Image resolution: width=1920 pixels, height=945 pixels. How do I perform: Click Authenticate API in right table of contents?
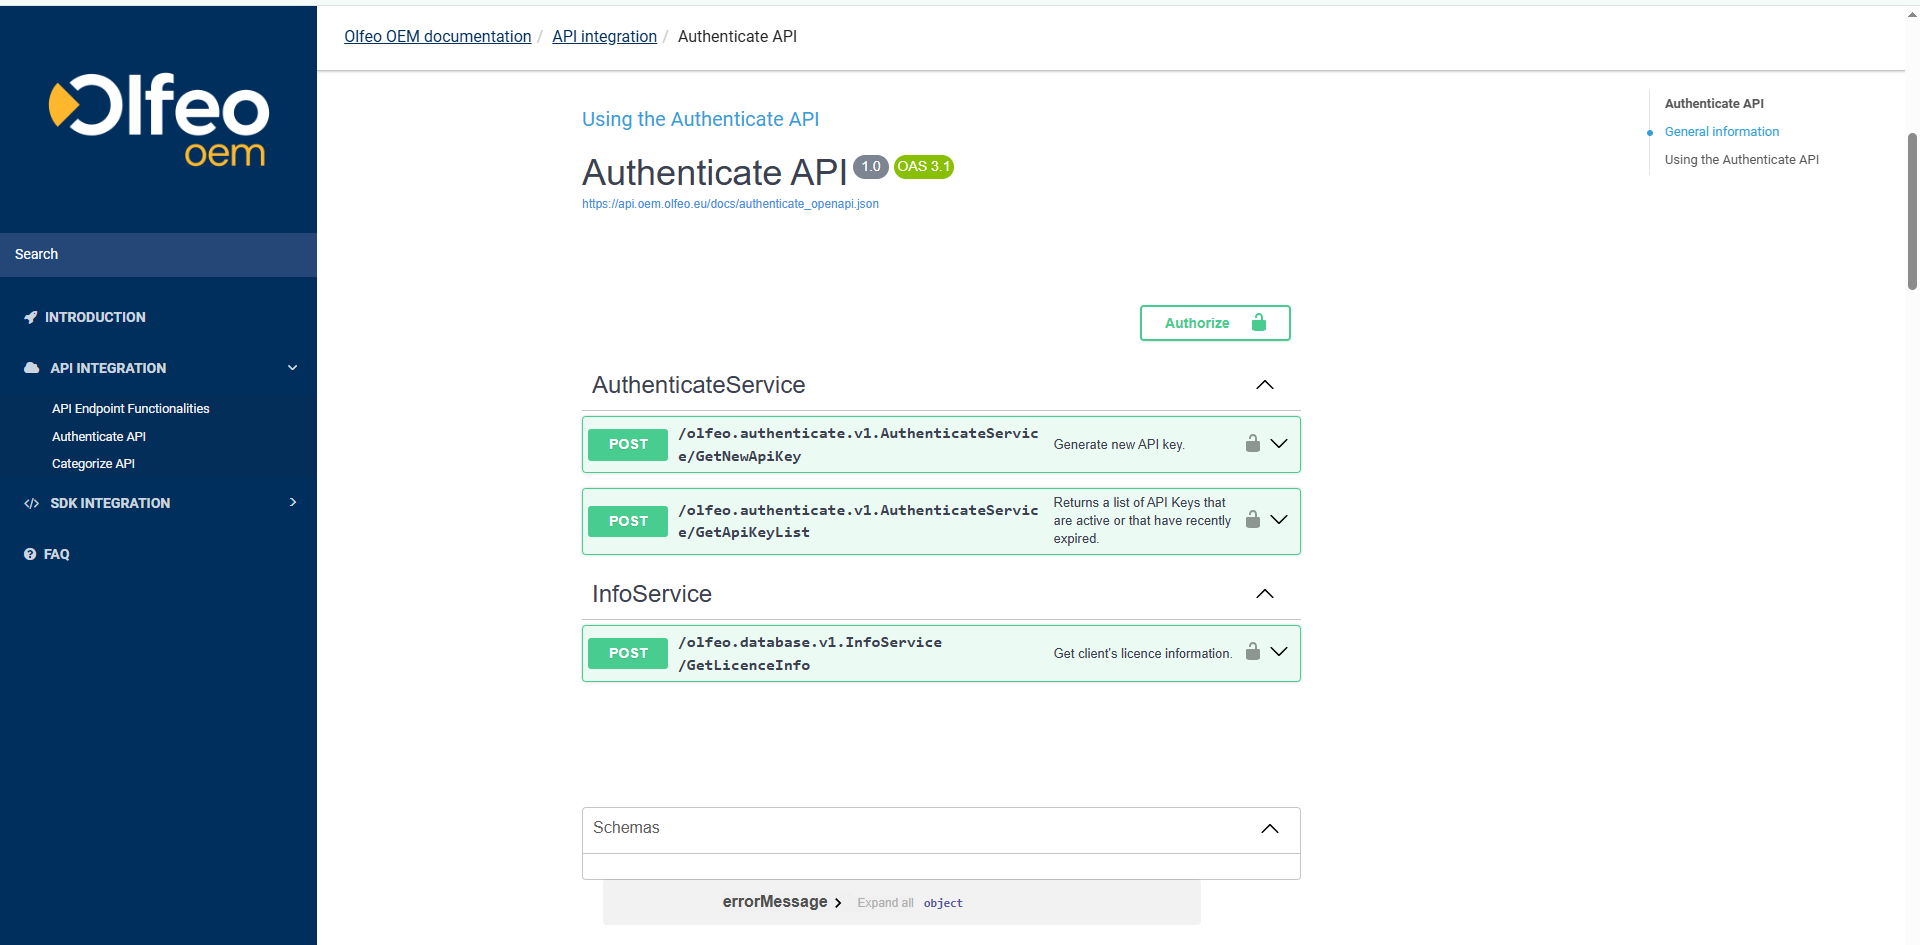[1714, 104]
